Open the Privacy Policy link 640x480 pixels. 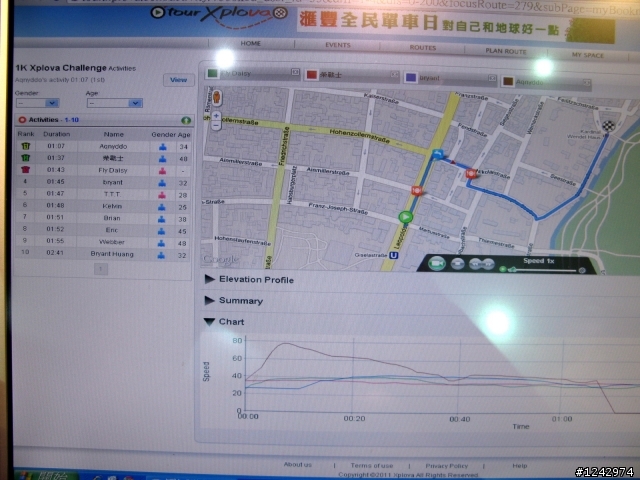(x=447, y=466)
